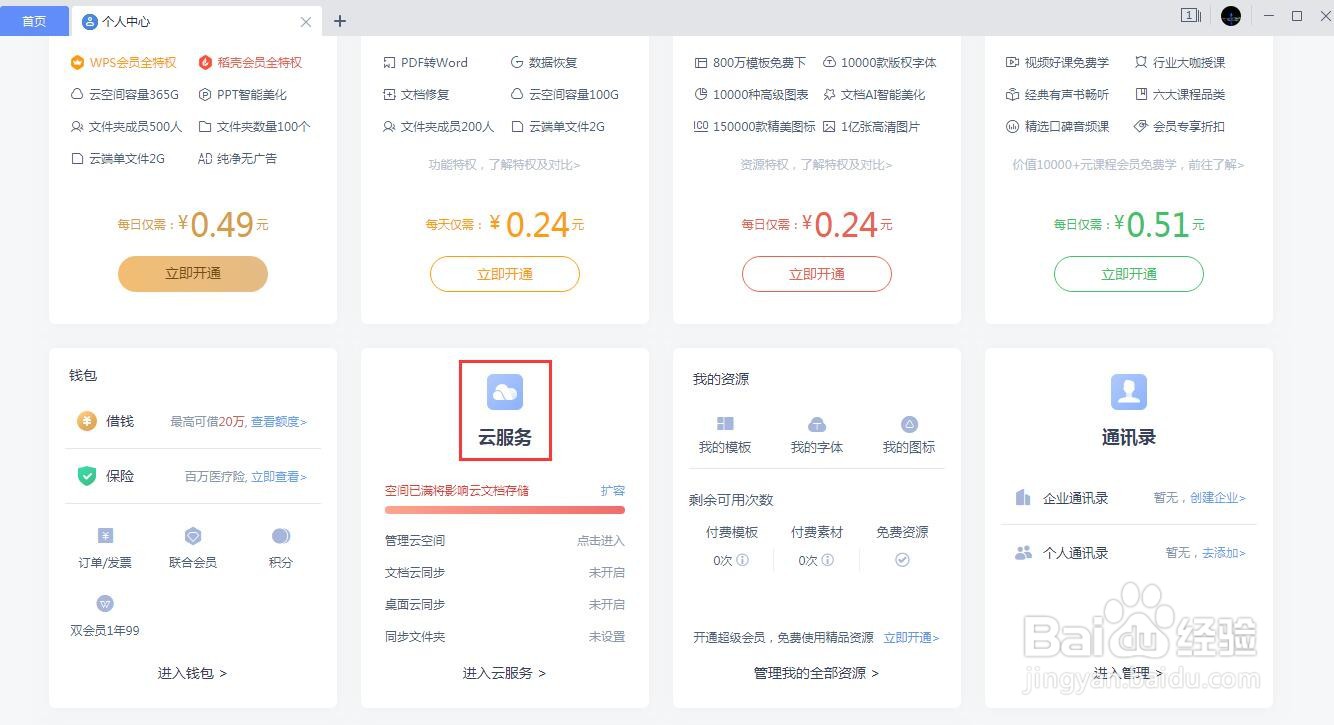1334x725 pixels.
Task: Click 10000款版权字体 feature text
Action: [x=889, y=62]
